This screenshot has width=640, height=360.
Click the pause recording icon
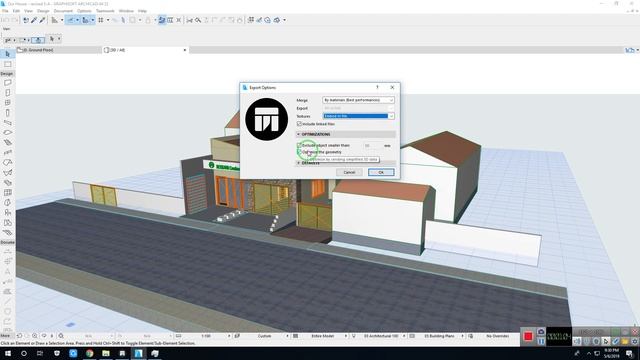tap(541, 341)
